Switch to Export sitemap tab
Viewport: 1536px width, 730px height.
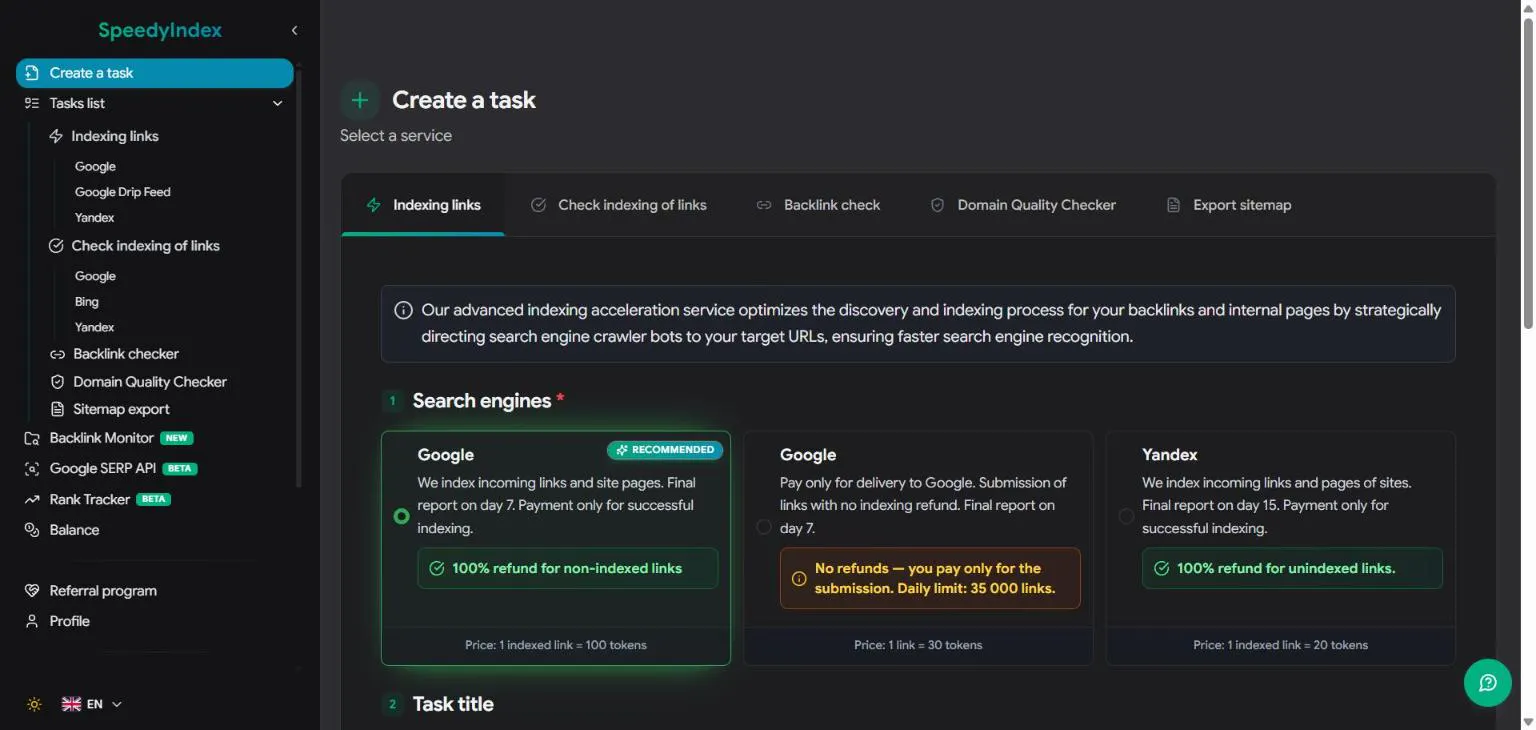(x=1229, y=205)
